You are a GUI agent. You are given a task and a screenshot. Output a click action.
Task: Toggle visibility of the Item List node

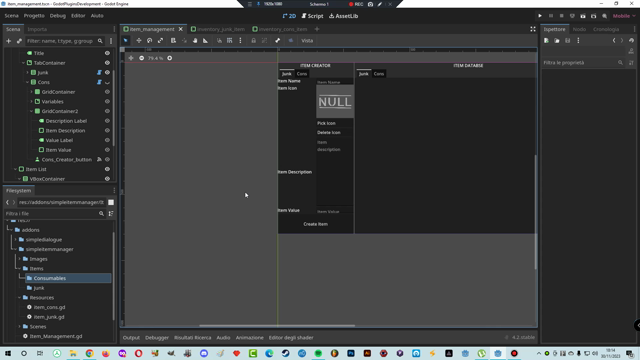(x=107, y=169)
